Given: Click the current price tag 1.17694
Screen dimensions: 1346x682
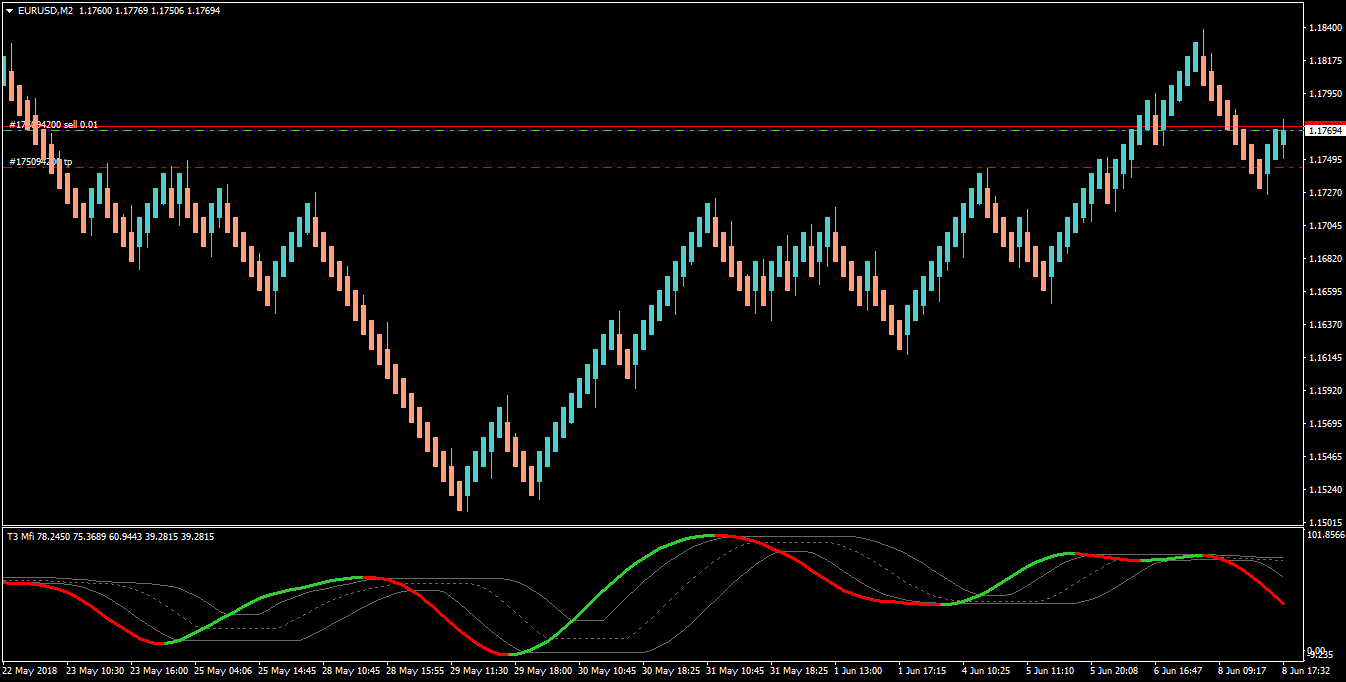Looking at the screenshot, I should (x=1325, y=131).
